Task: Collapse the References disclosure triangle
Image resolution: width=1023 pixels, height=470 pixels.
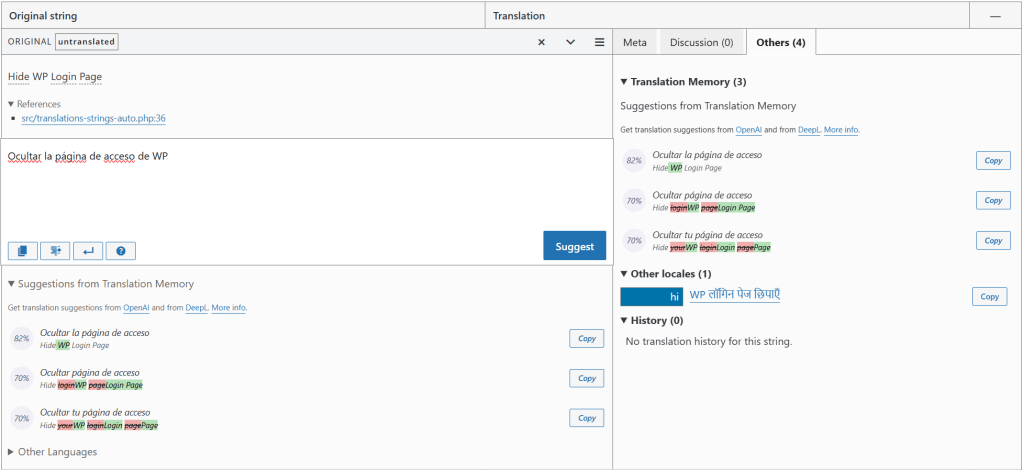Action: coord(11,104)
